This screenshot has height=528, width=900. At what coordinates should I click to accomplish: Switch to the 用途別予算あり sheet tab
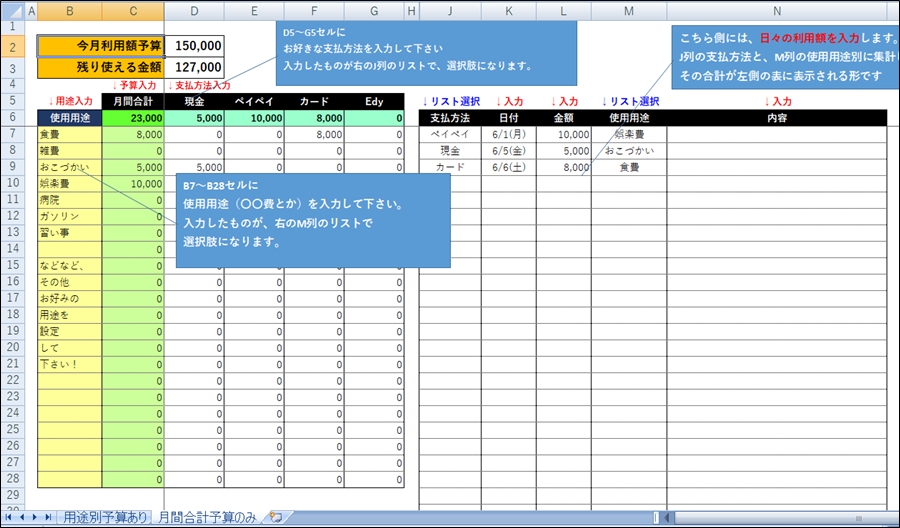[105, 517]
